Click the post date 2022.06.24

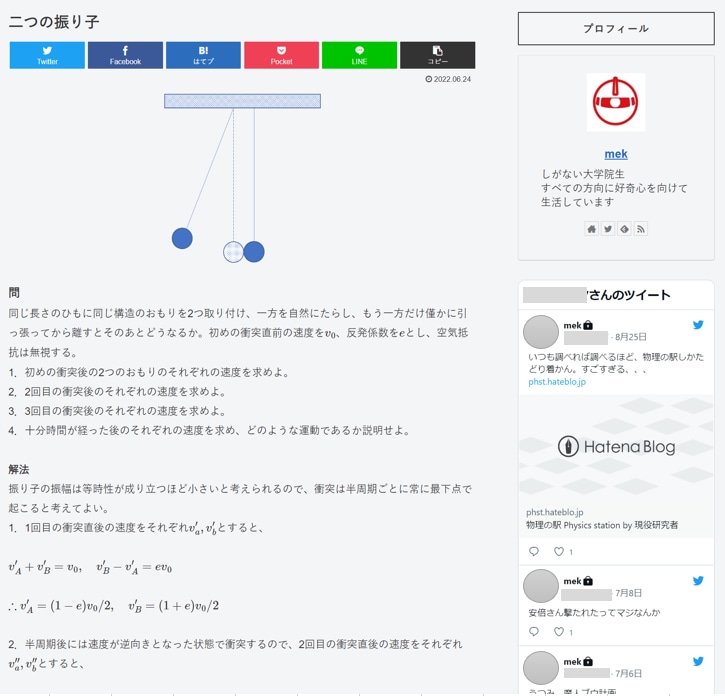448,79
